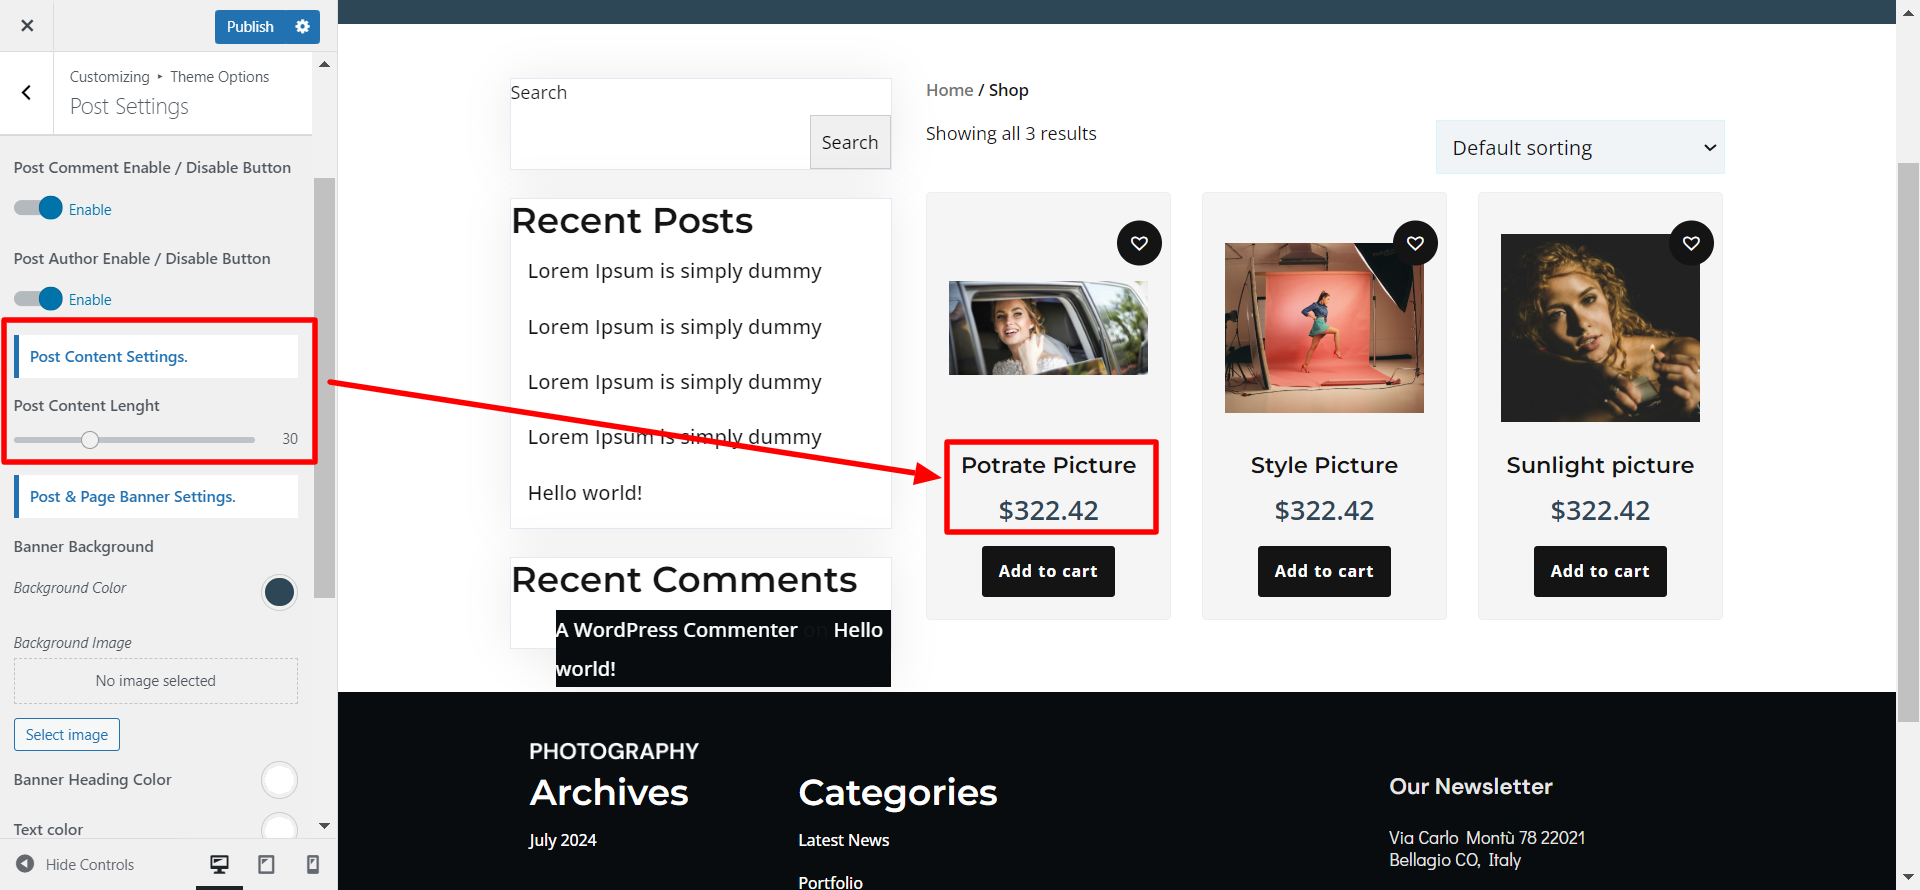
Task: Go back using the left chevron arrow
Action: tap(27, 93)
